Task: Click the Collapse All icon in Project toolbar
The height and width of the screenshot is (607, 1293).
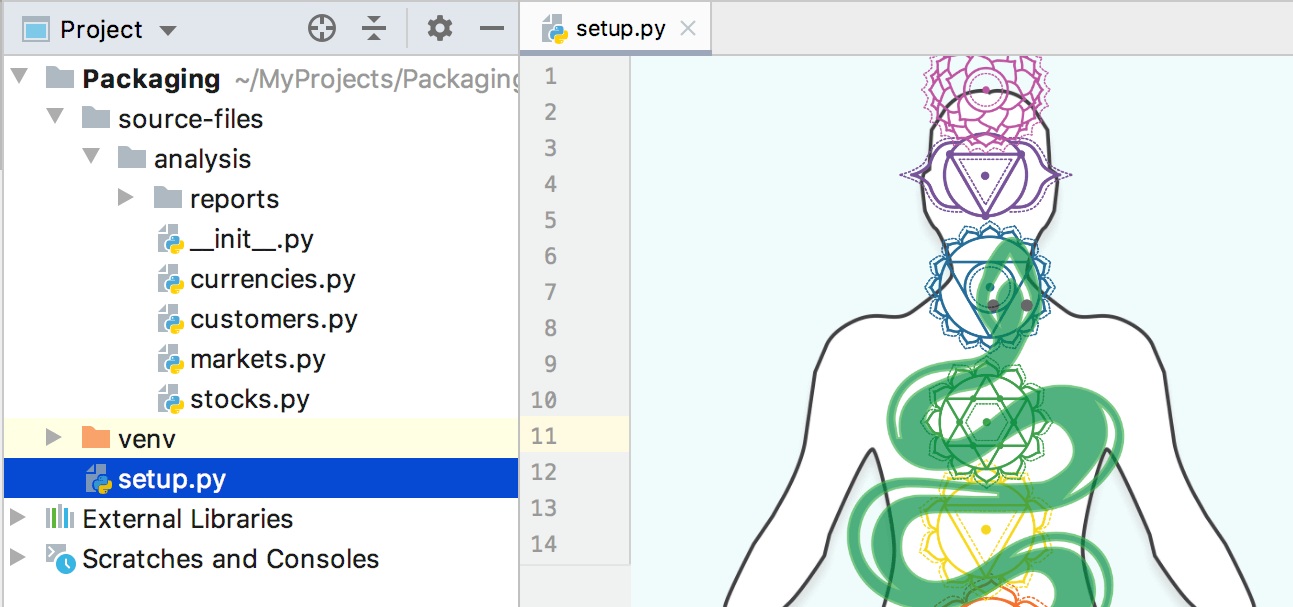Action: pos(374,29)
